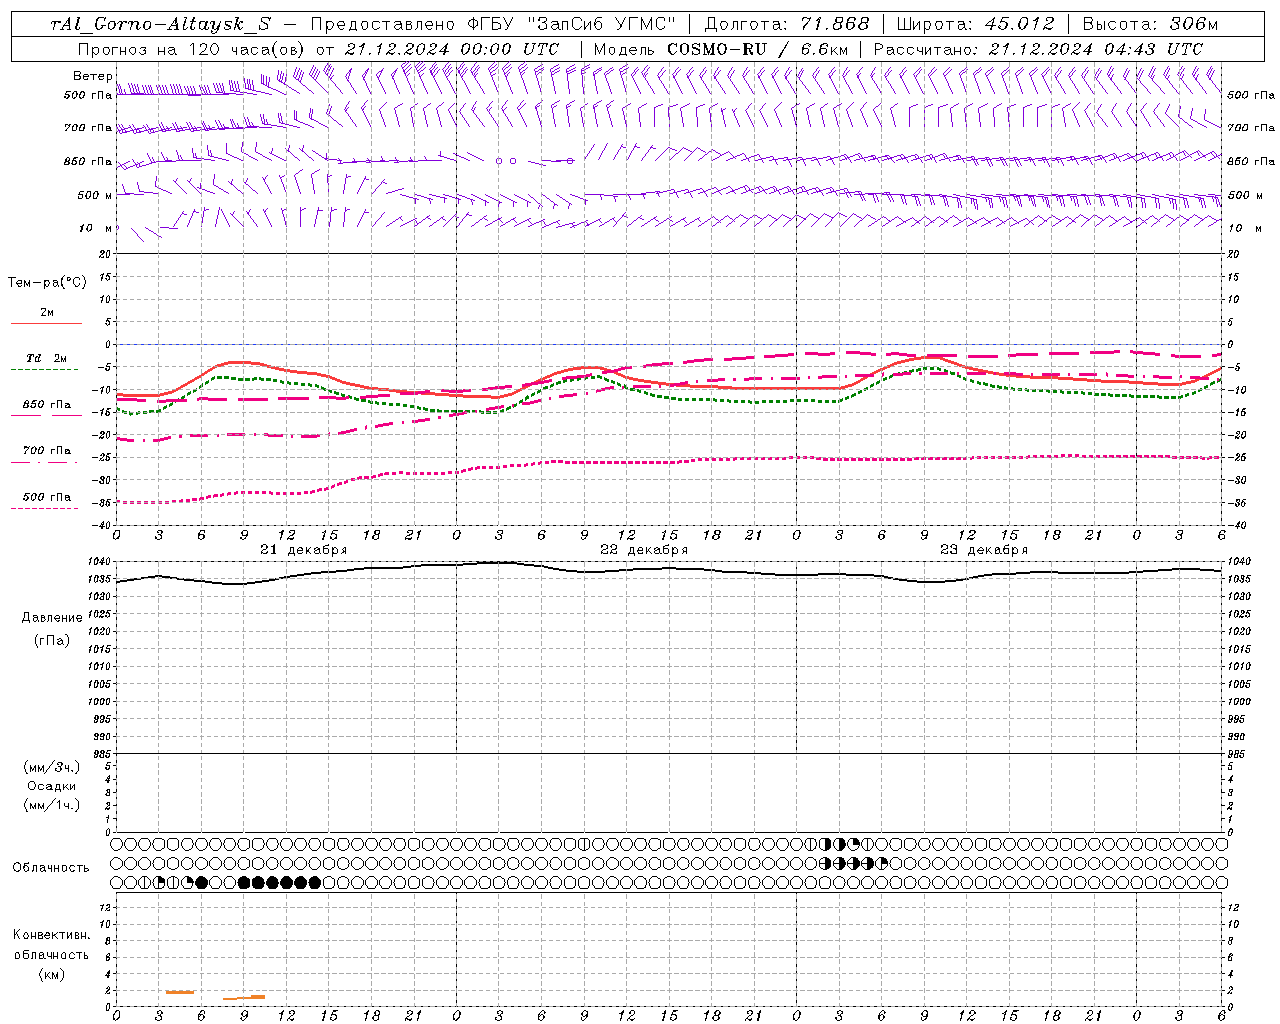Click the Ветер panel label

coord(92,76)
